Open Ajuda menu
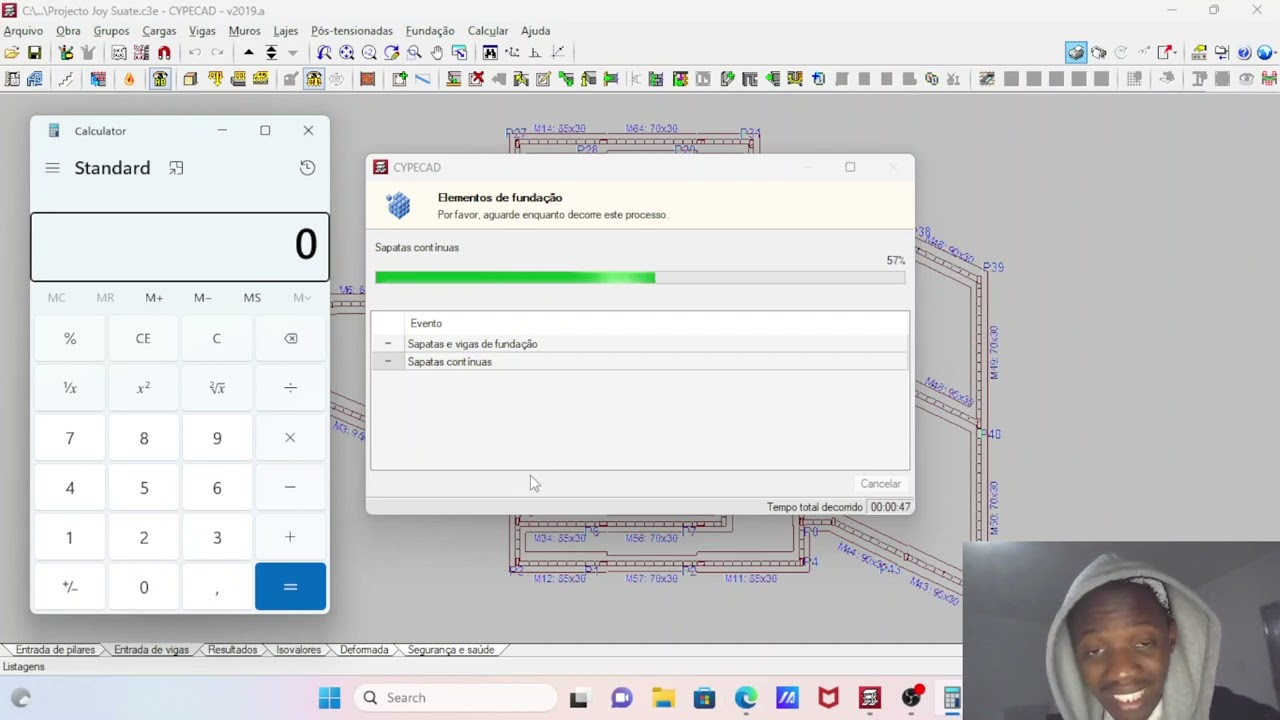1280x720 pixels. tap(535, 31)
